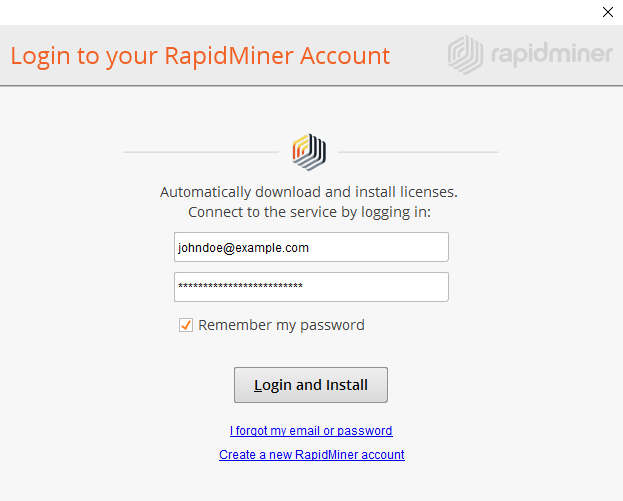This screenshot has width=623, height=501.
Task: Click on the password asterisks
Action: click(x=240, y=287)
